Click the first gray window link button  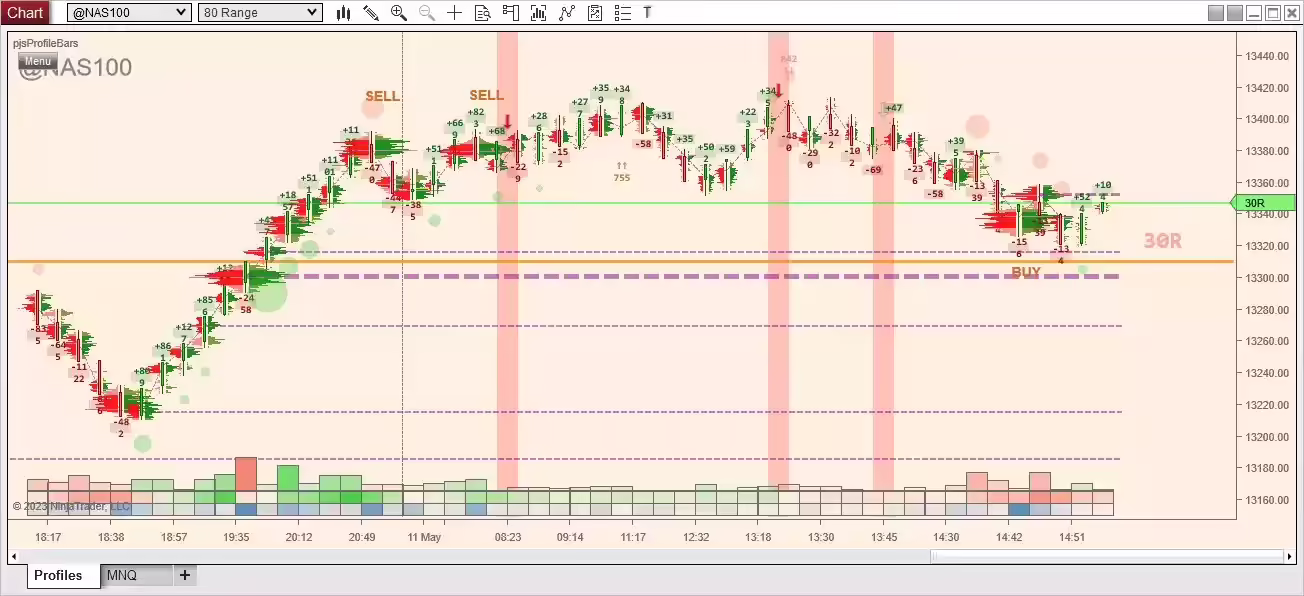point(1216,12)
